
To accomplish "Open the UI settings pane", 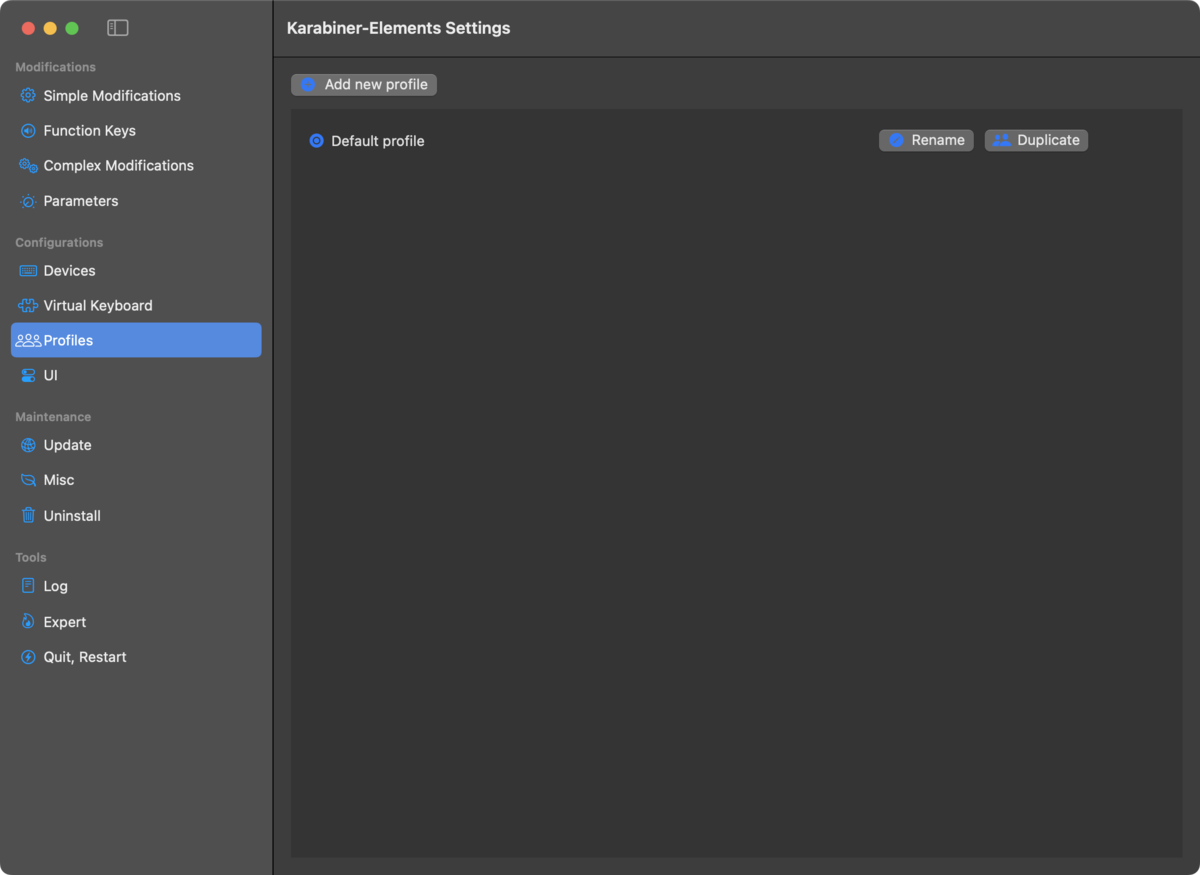I will pyautogui.click(x=136, y=376).
